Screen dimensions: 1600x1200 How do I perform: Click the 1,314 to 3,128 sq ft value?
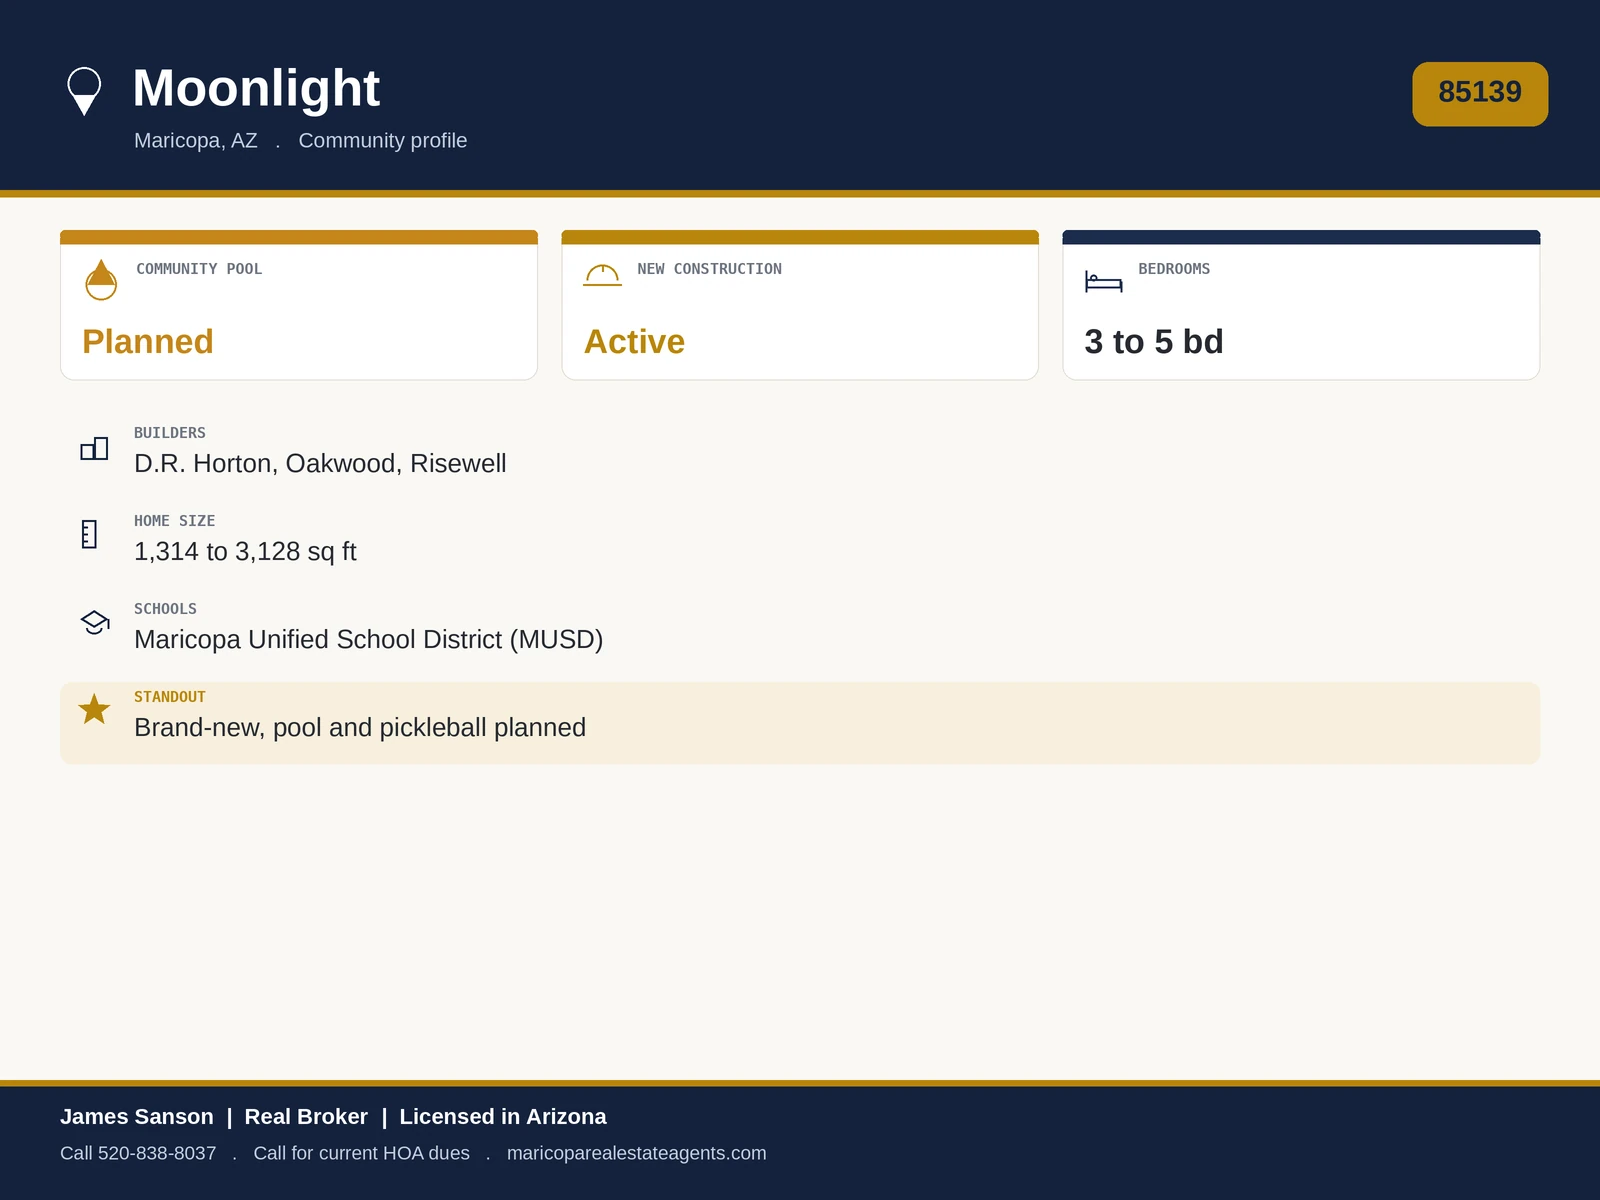click(x=245, y=552)
